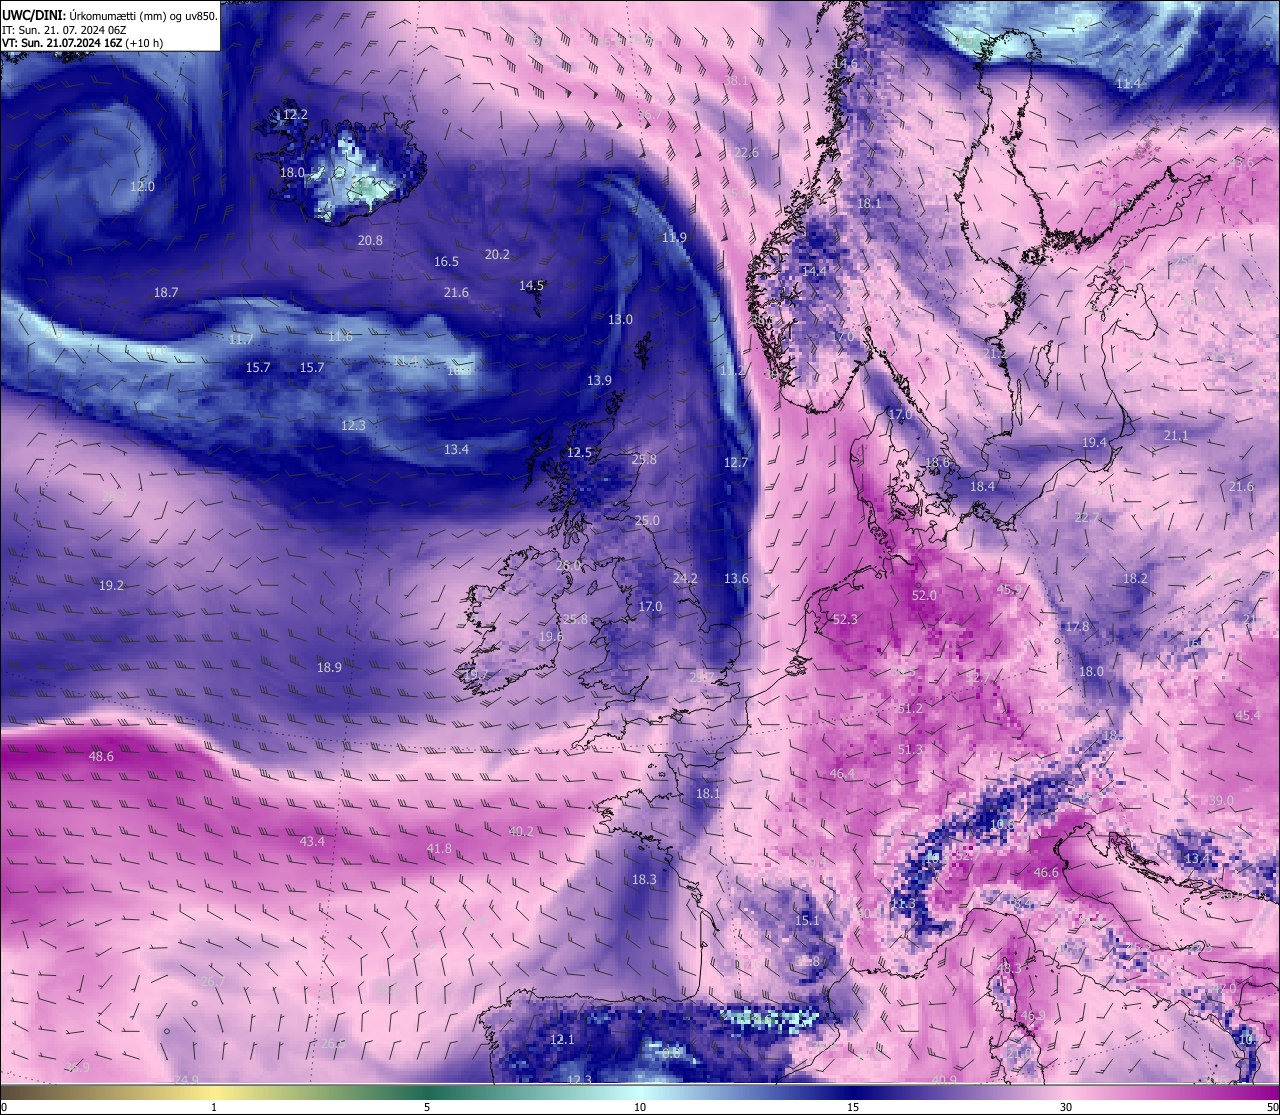Click the 19.2 value west of Ireland
This screenshot has height=1115, width=1280.
point(111,586)
